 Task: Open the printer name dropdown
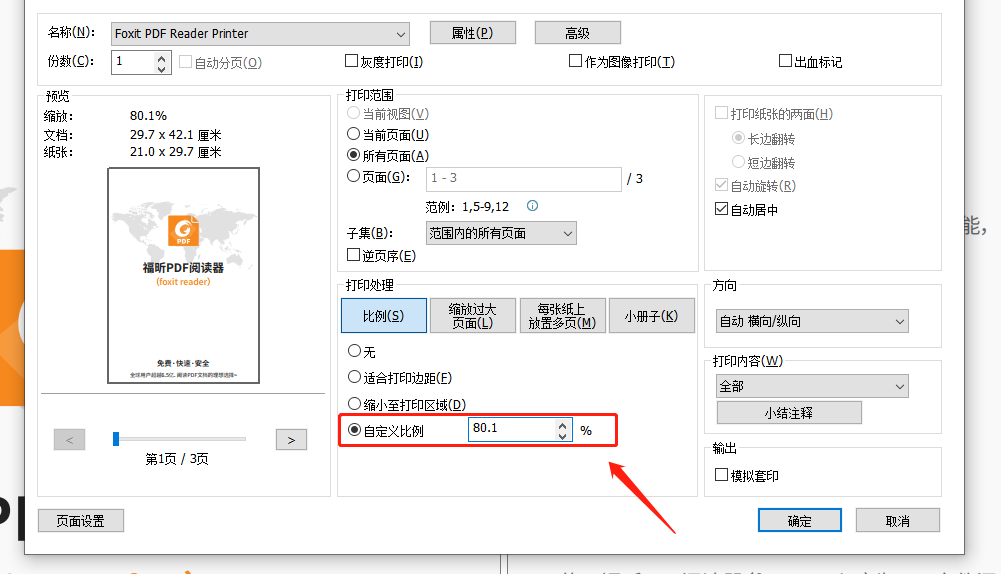click(x=400, y=33)
